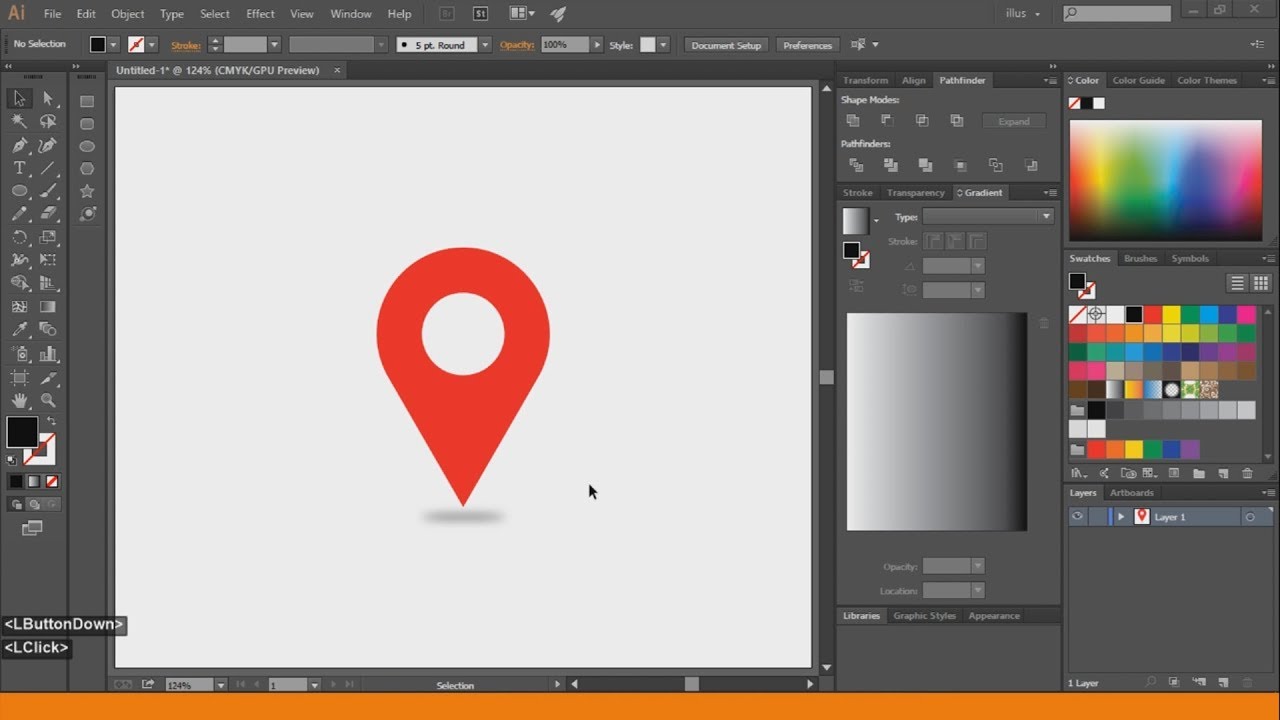1280x720 pixels.
Task: Open the zoom level dropdown at 124%
Action: tap(220, 685)
